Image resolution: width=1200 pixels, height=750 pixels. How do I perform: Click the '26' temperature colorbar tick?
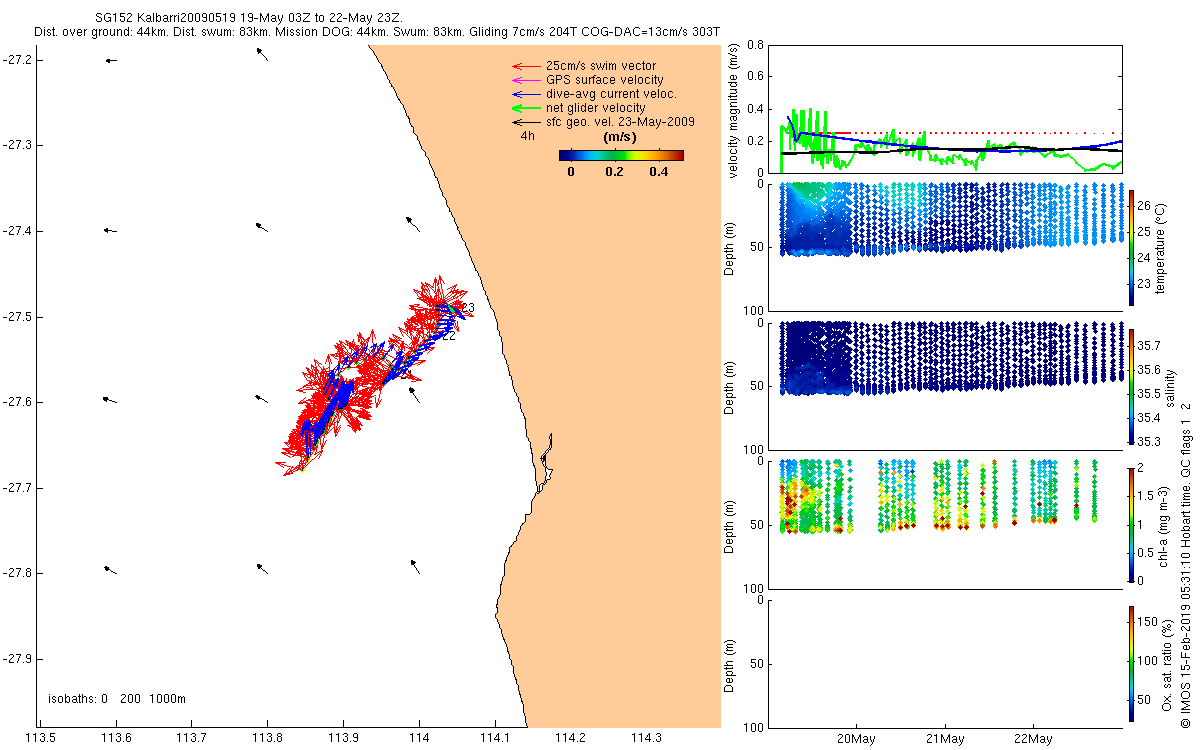(x=1144, y=209)
